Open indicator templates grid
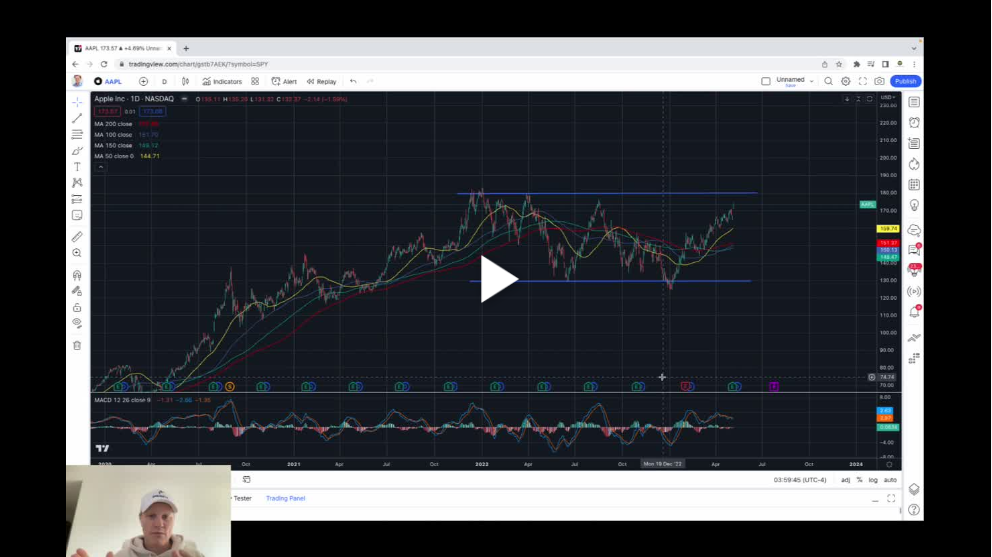 click(255, 82)
